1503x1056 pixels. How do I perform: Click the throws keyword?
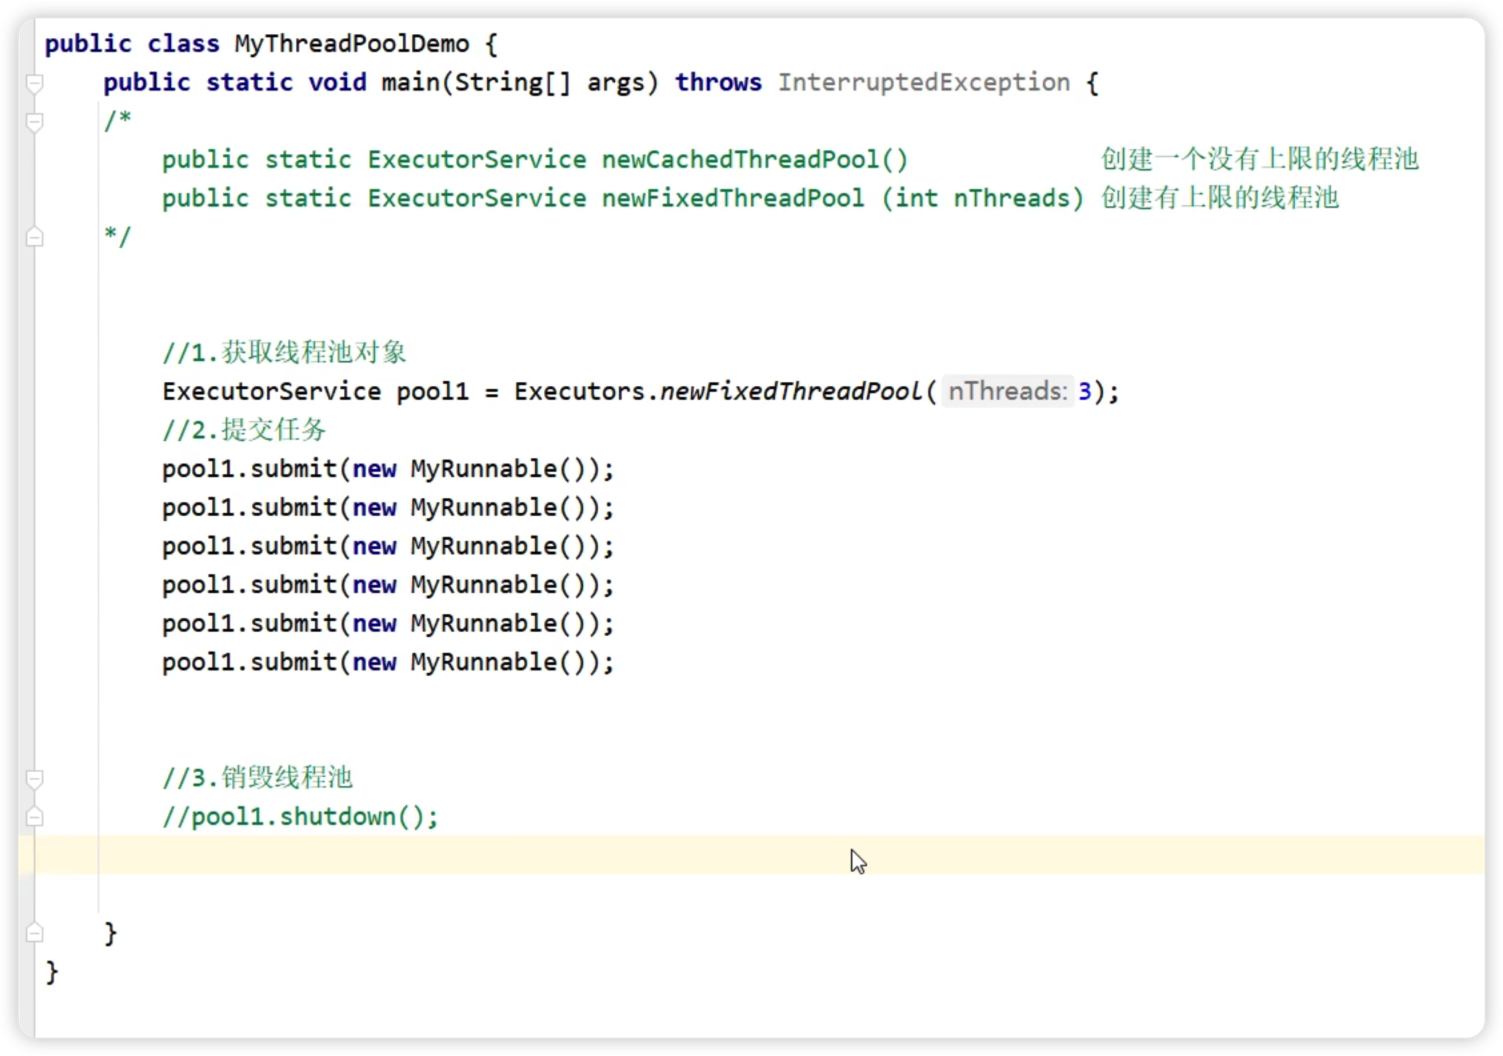pyautogui.click(x=717, y=82)
